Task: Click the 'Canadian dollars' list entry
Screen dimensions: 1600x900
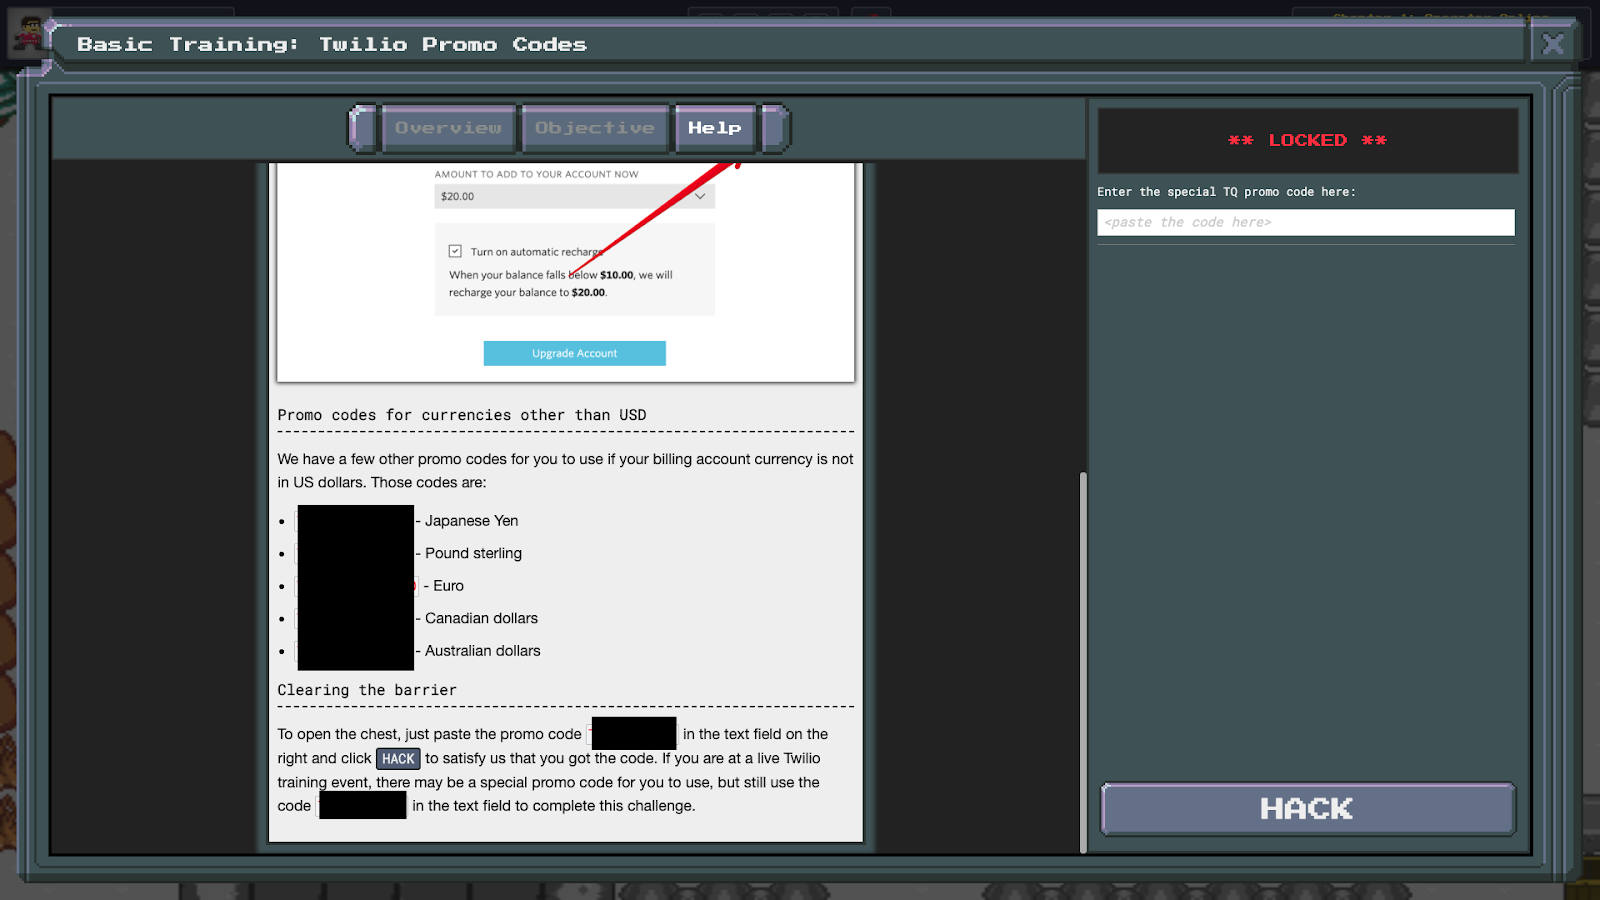Action: point(481,618)
